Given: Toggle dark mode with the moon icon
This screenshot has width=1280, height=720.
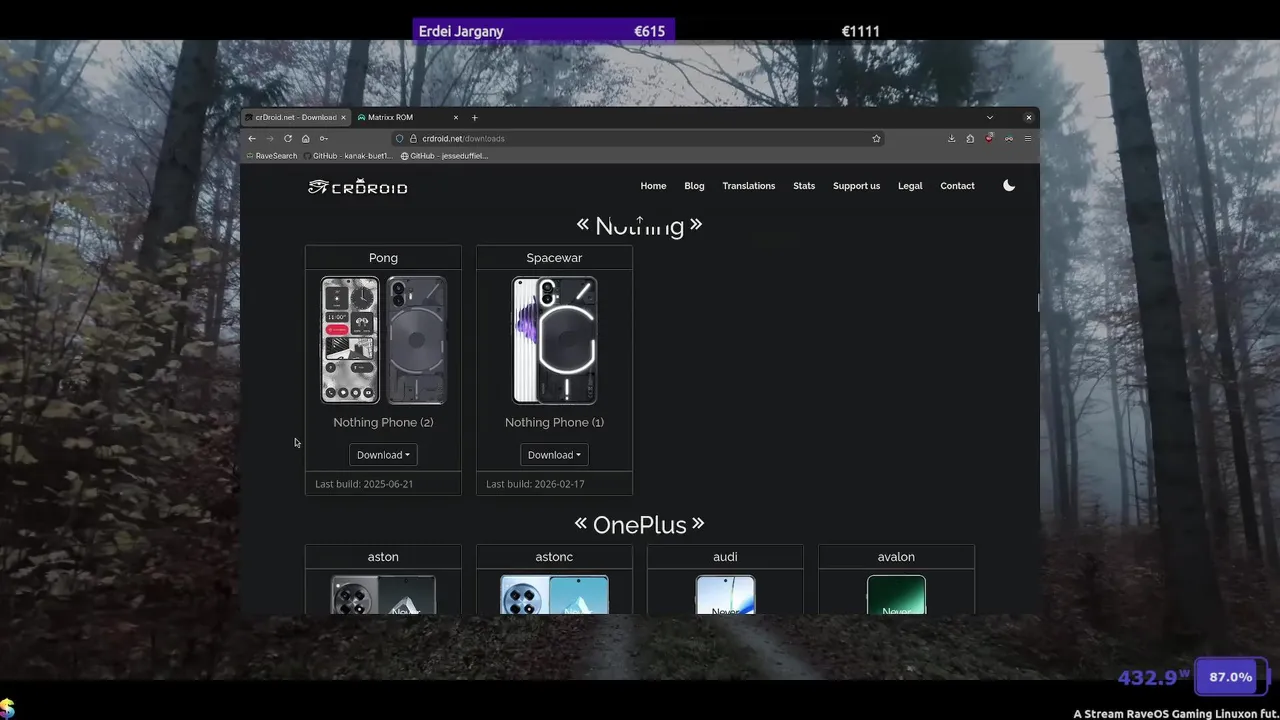Looking at the screenshot, I should coord(1009,186).
